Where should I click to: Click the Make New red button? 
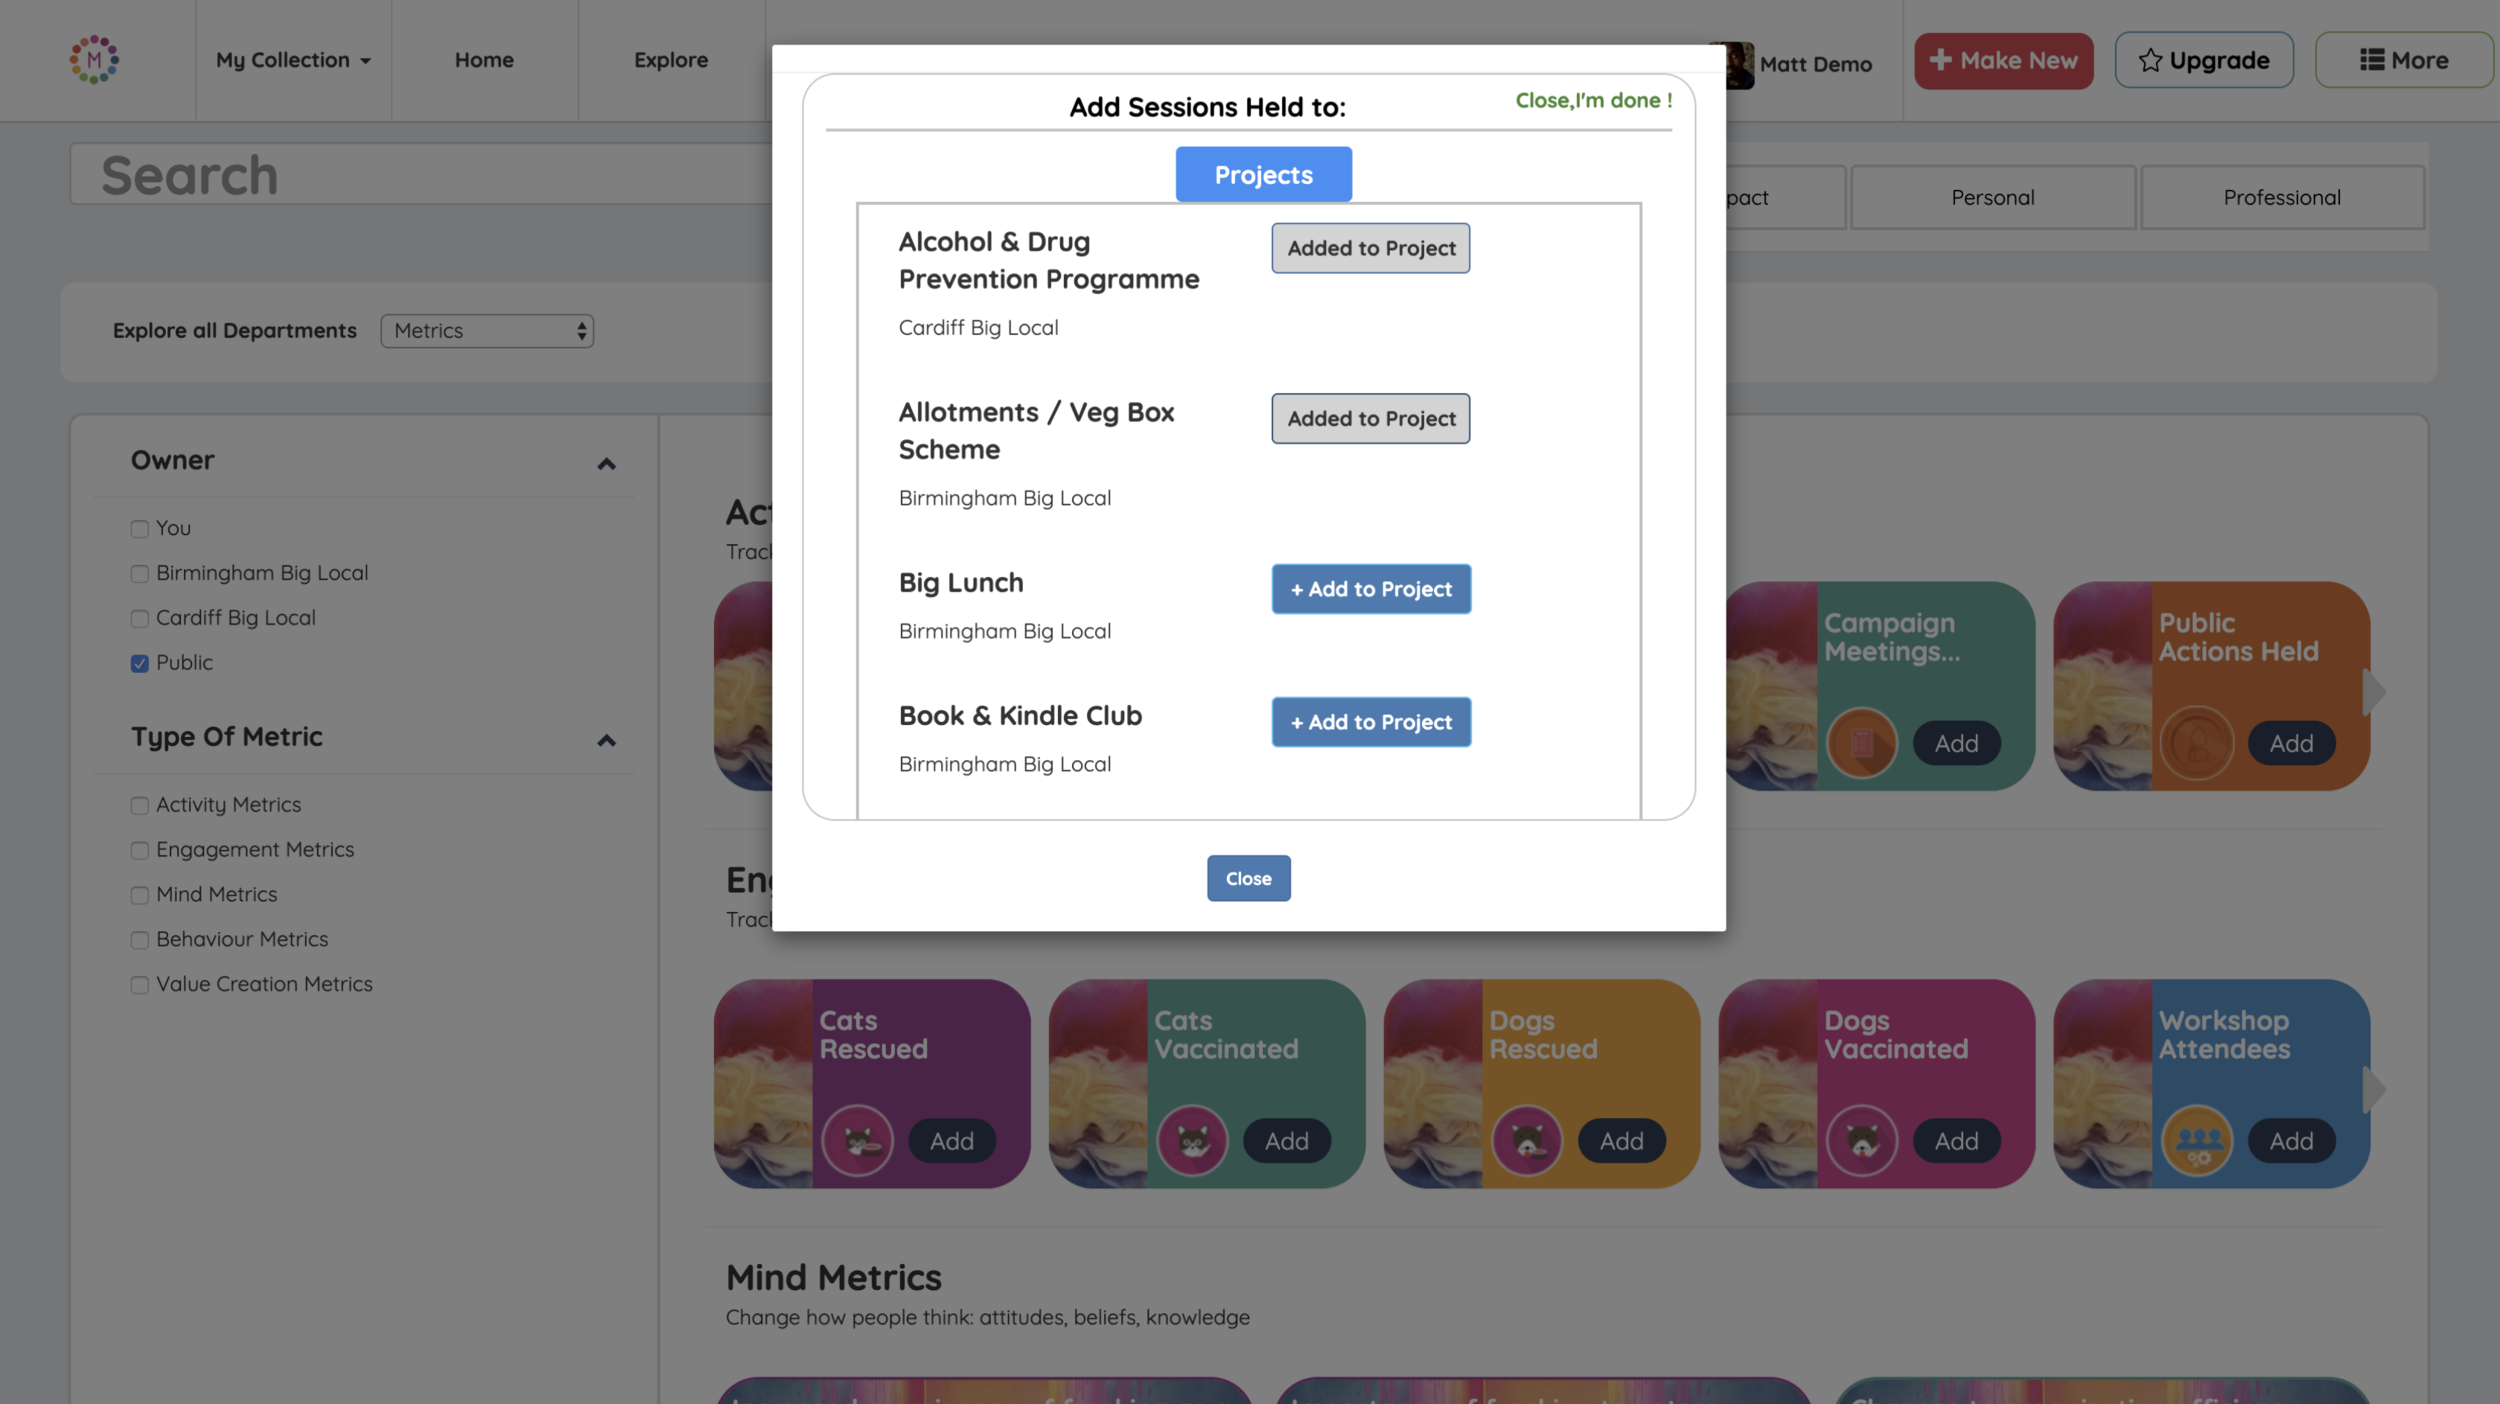pyautogui.click(x=2003, y=60)
